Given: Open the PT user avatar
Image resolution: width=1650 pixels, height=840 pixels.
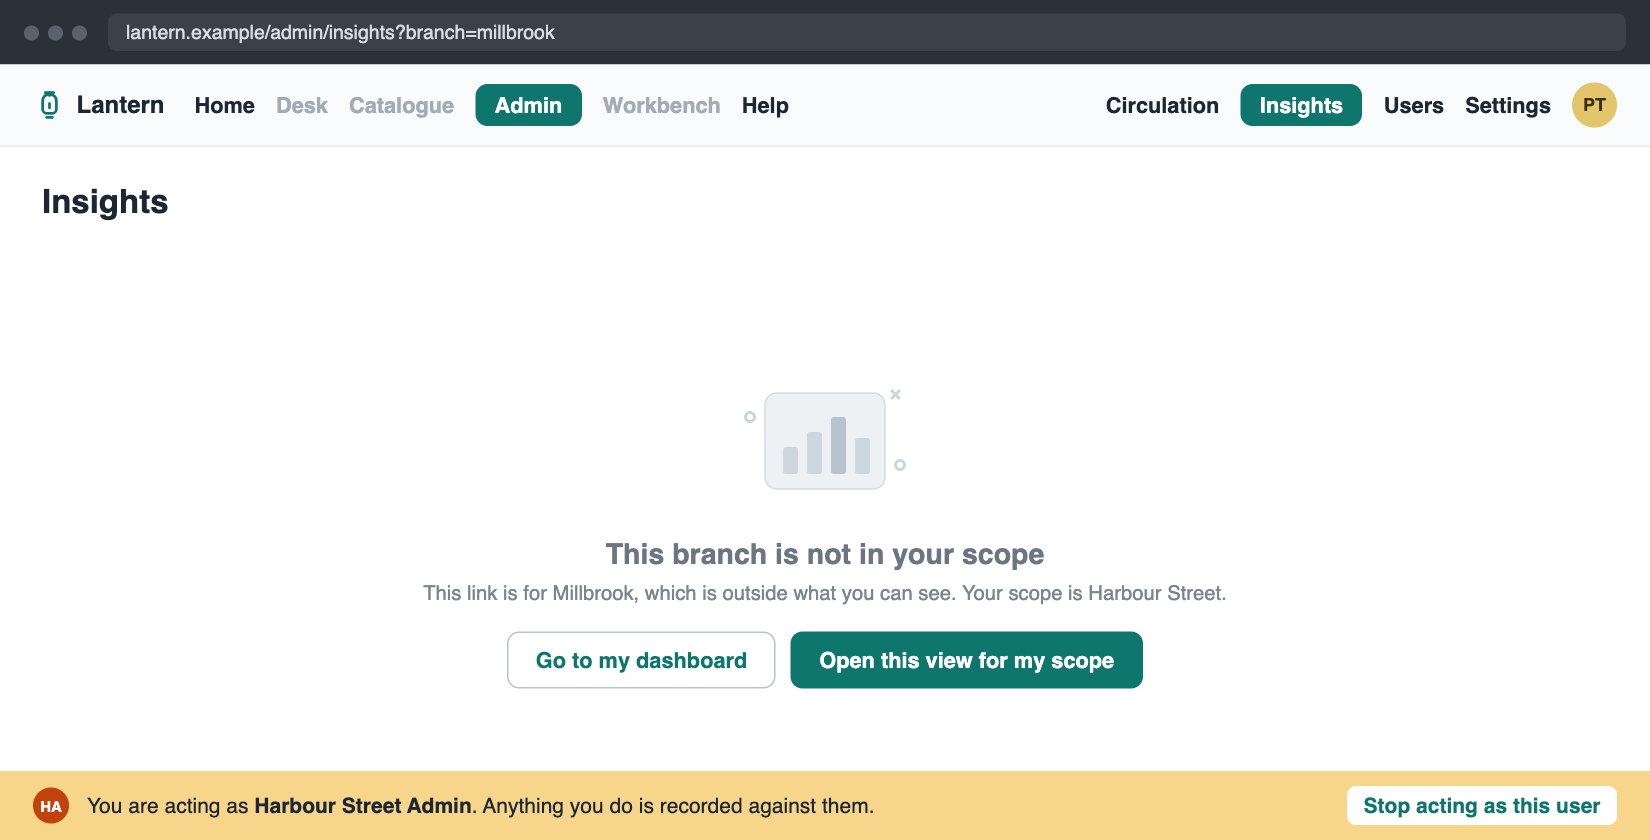Looking at the screenshot, I should (1594, 105).
